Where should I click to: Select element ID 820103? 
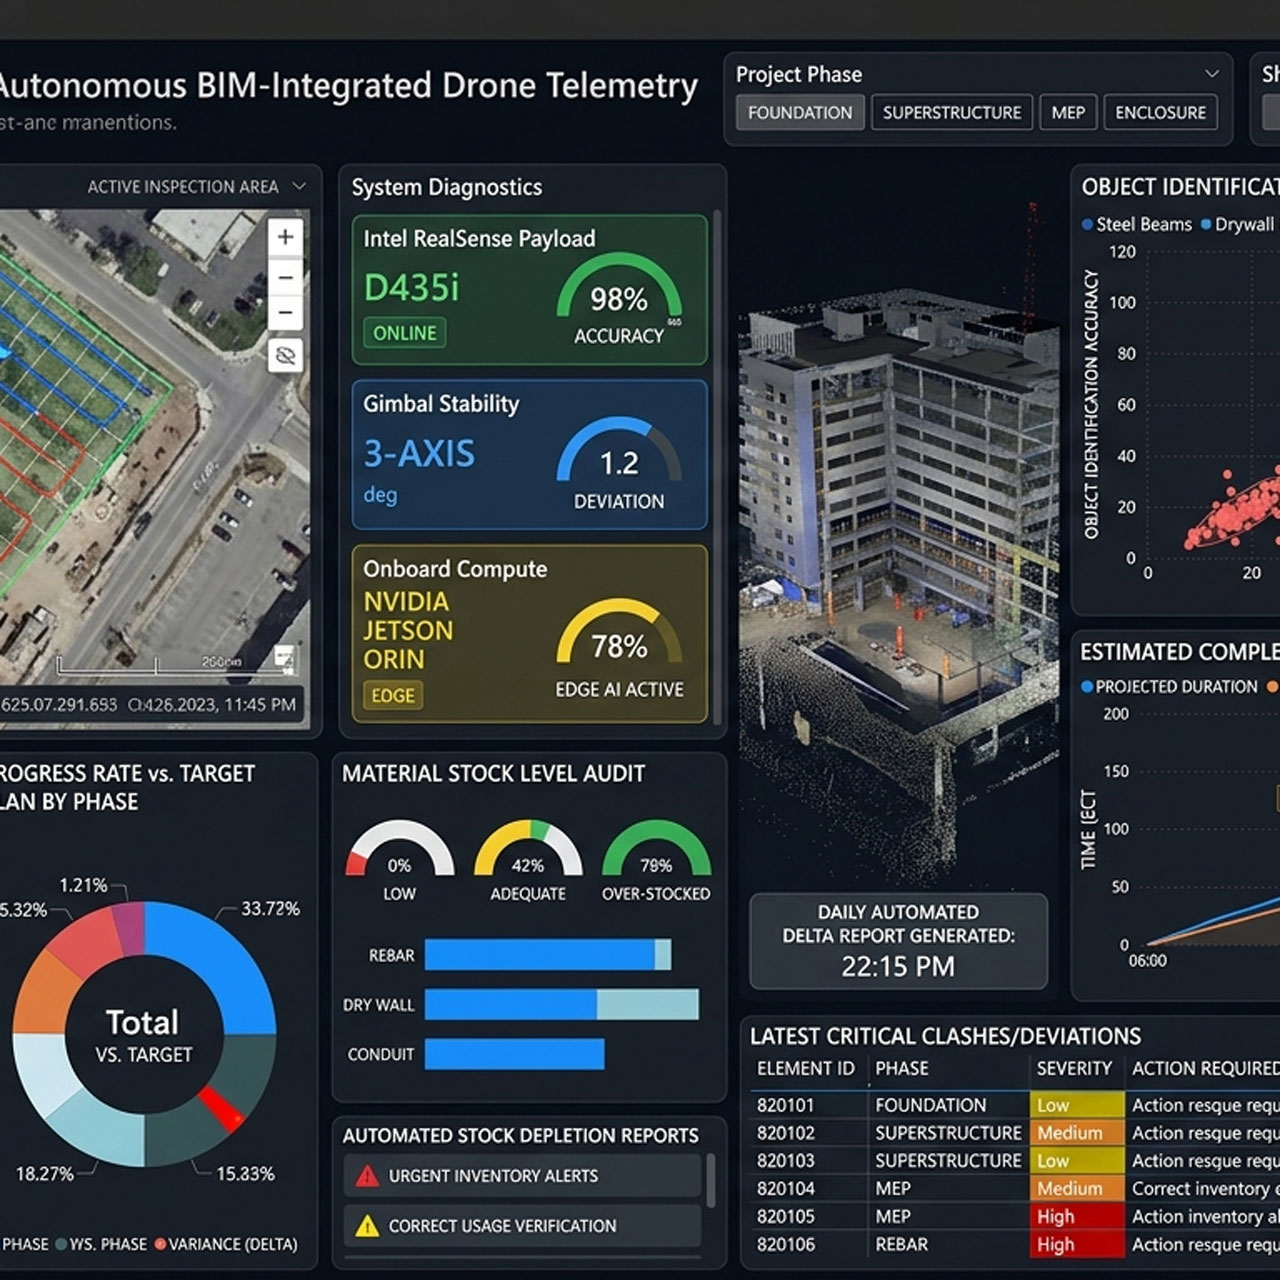click(785, 1161)
